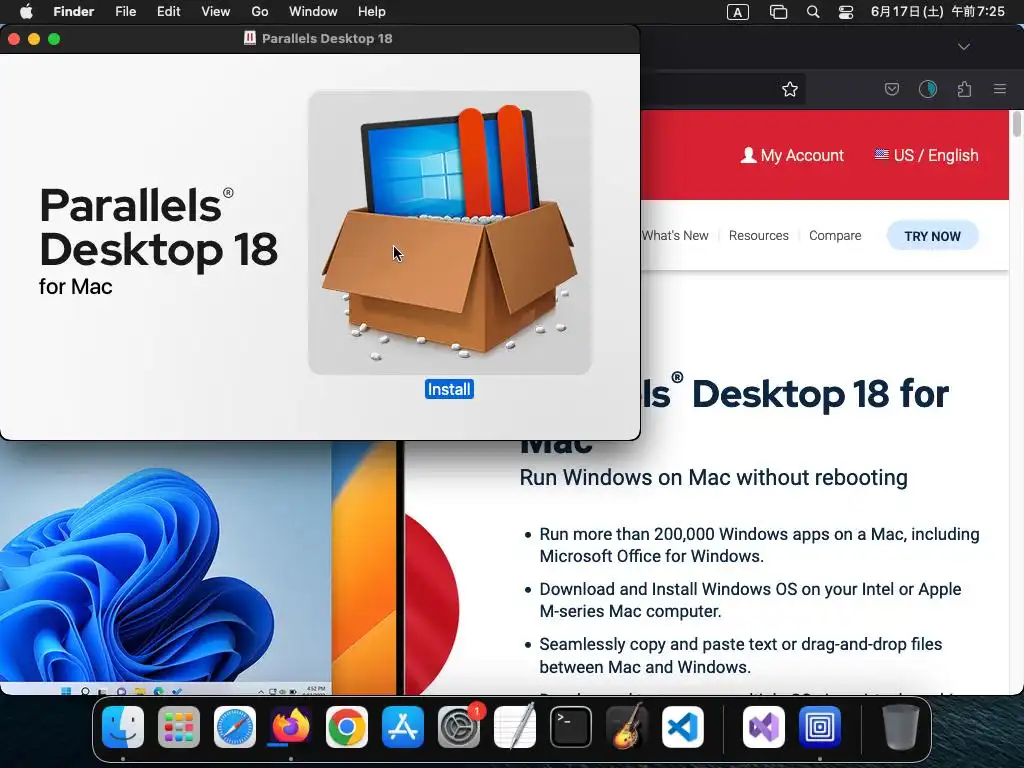Viewport: 1024px width, 768px height.
Task: Click the Parallels Desktop installer box icon
Action: point(450,232)
